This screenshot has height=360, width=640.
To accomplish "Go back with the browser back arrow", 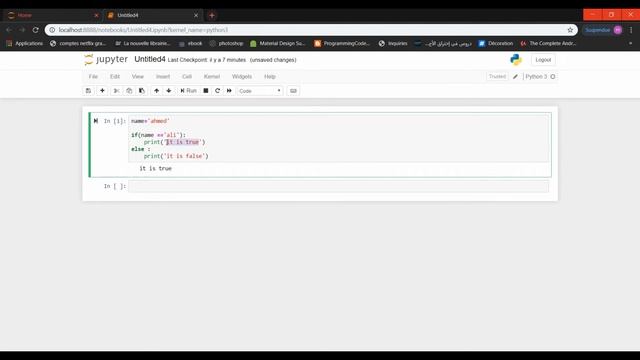I will pos(9,30).
